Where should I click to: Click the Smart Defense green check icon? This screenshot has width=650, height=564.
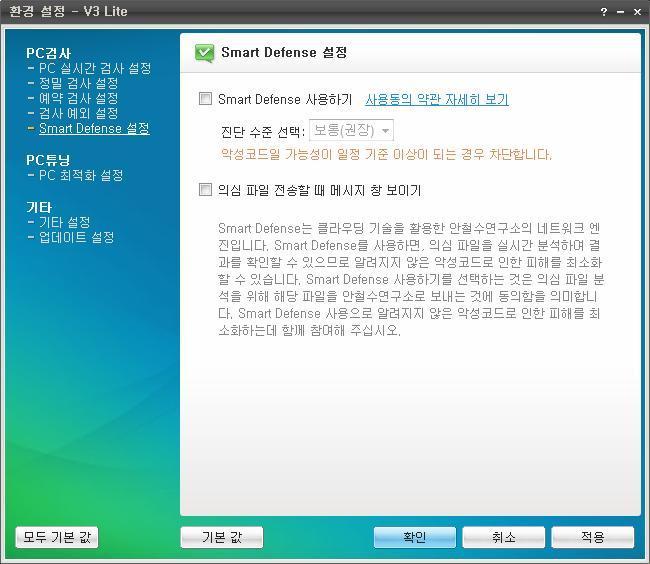pyautogui.click(x=204, y=53)
